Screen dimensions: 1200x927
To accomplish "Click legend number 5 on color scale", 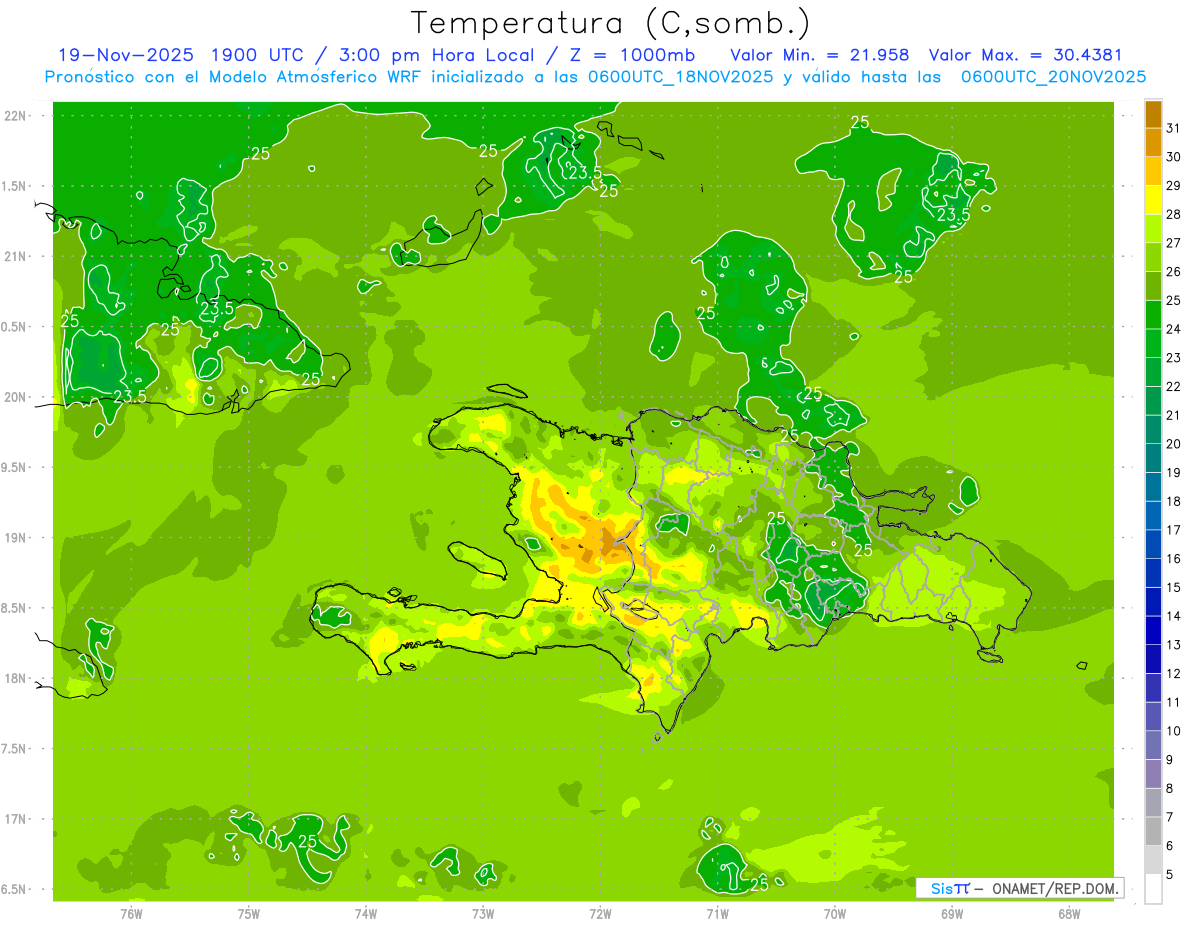I will (1170, 874).
